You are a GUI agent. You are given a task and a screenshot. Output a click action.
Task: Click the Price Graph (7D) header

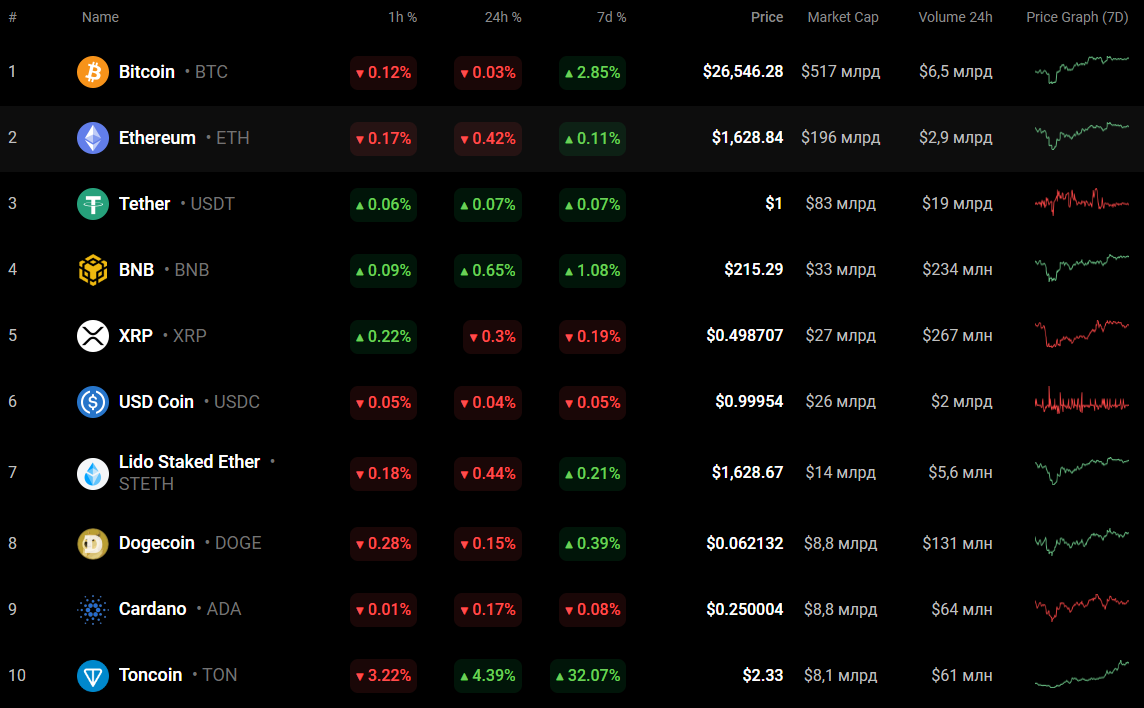(x=1077, y=17)
